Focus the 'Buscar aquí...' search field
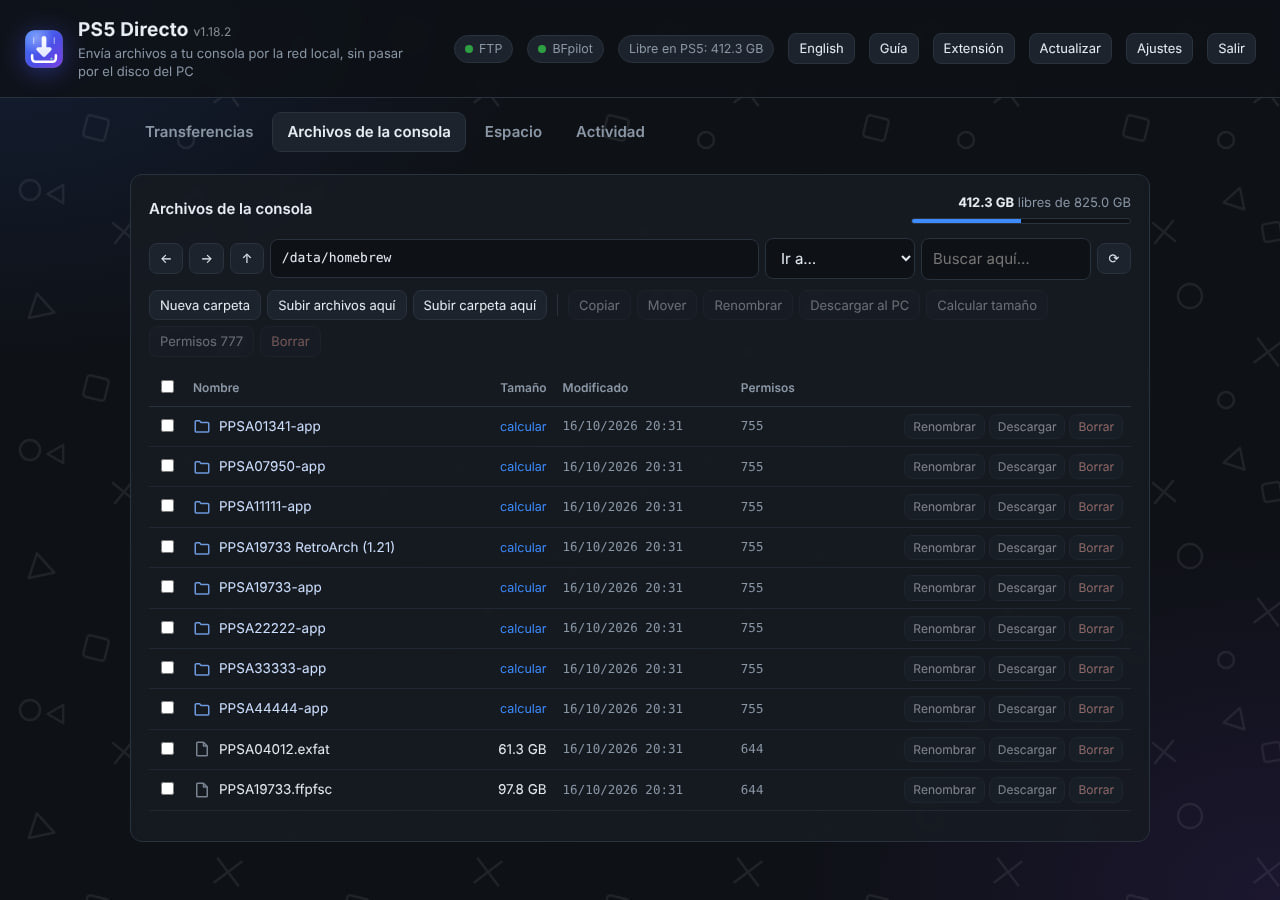 [1006, 258]
